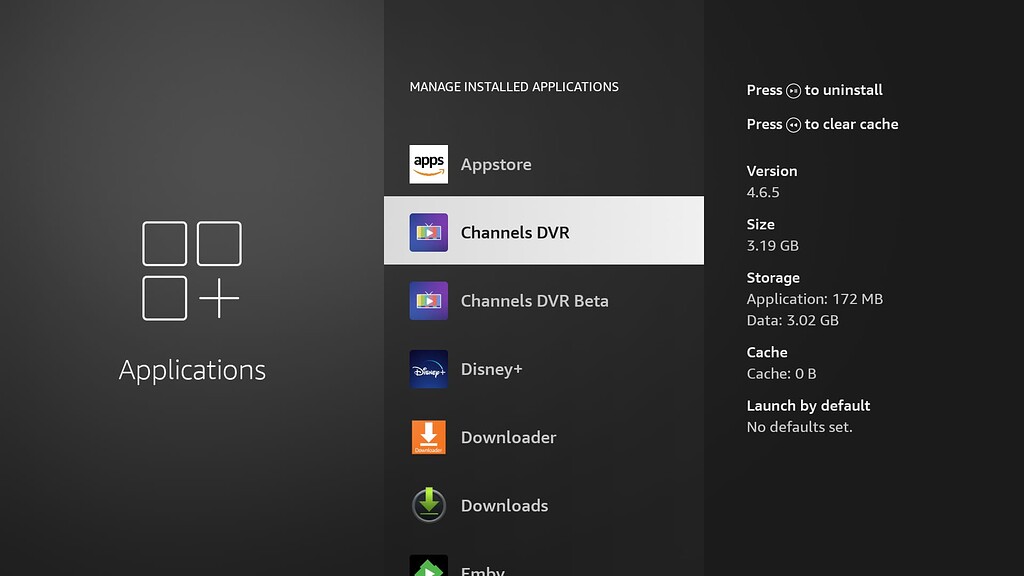Open the Appstore app icon
The width and height of the screenshot is (1024, 576).
coord(428,164)
